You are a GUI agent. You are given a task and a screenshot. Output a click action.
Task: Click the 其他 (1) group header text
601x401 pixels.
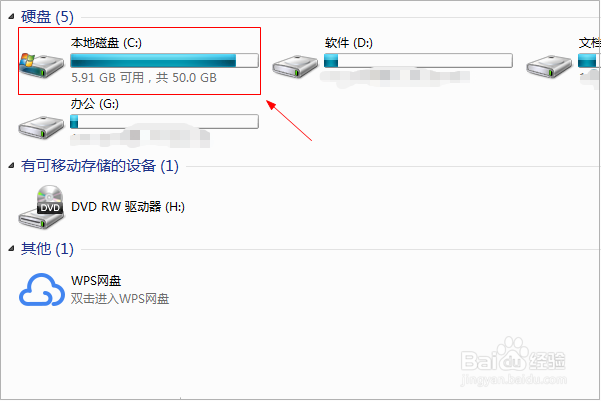47,249
